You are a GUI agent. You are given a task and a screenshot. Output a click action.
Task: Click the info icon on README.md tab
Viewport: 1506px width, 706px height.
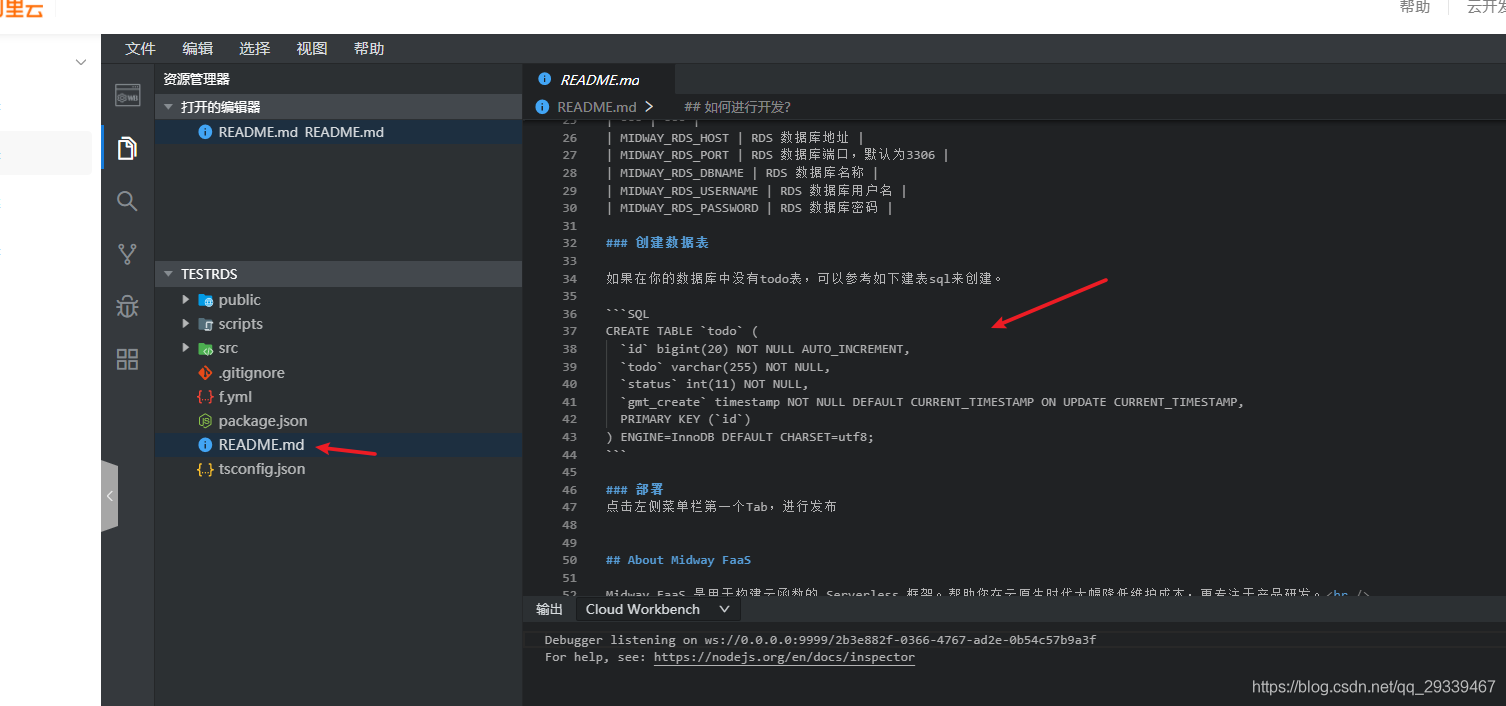click(x=544, y=79)
